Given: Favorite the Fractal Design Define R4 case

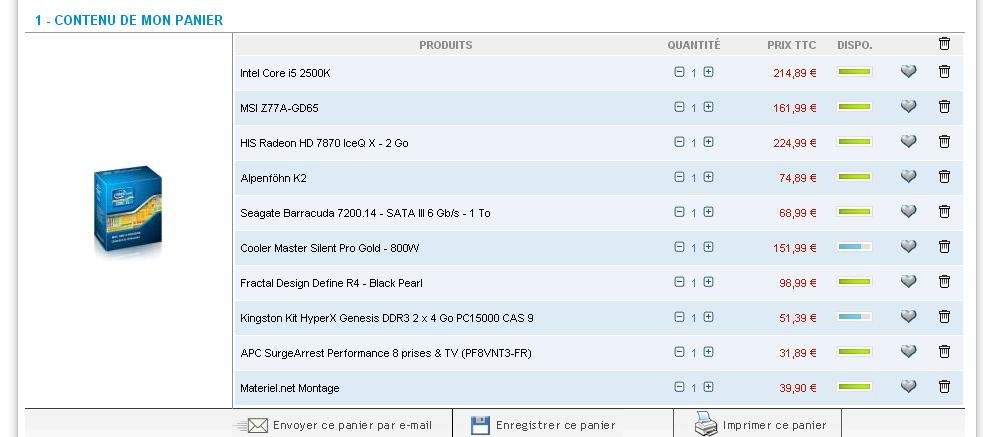Looking at the screenshot, I should (x=908, y=282).
